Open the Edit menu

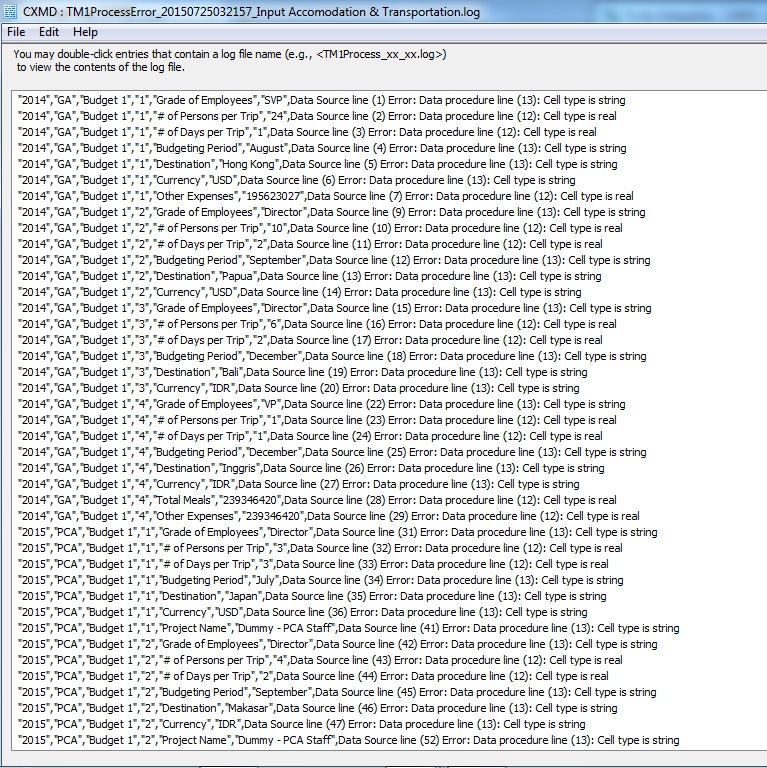click(48, 32)
